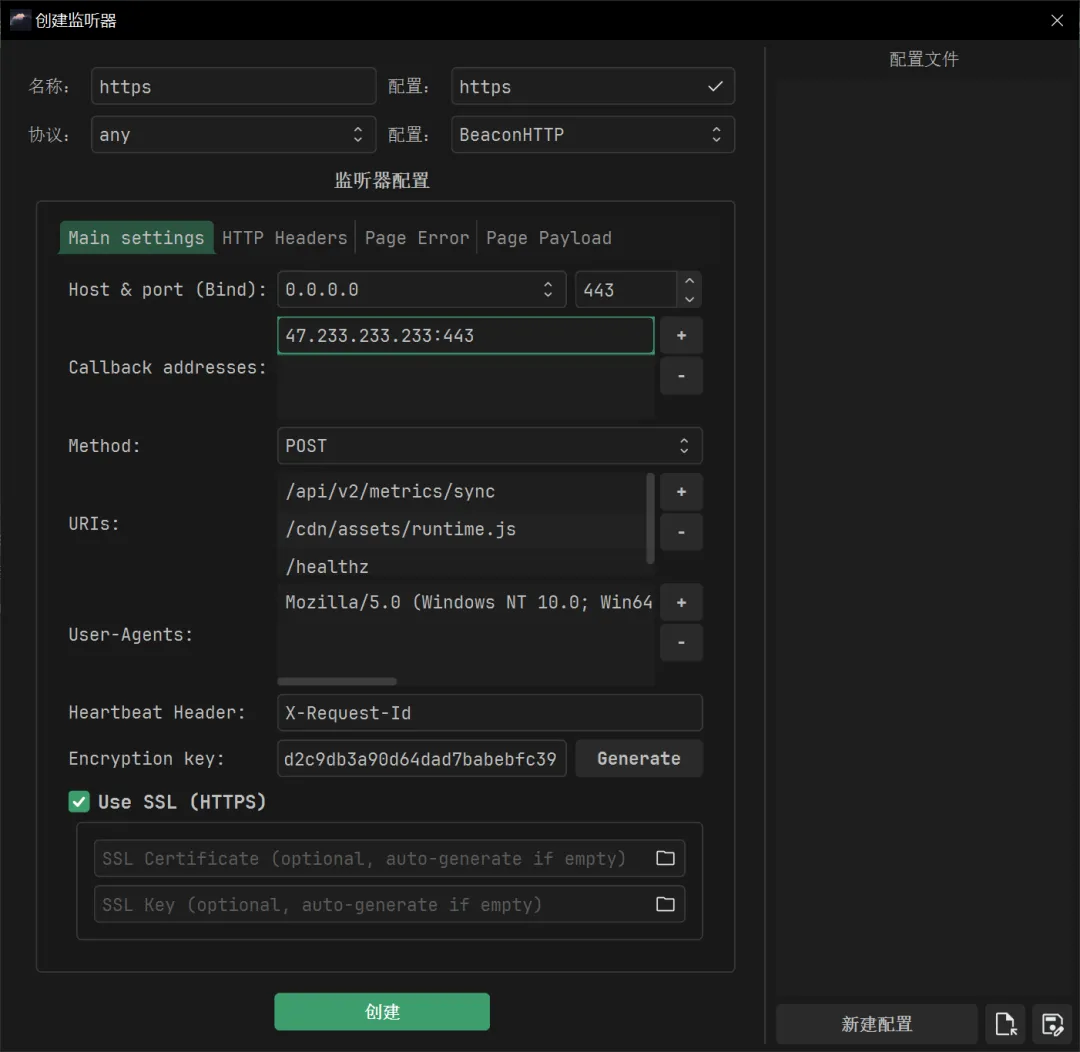Click the User-Agents horizontal scrollbar

337,681
